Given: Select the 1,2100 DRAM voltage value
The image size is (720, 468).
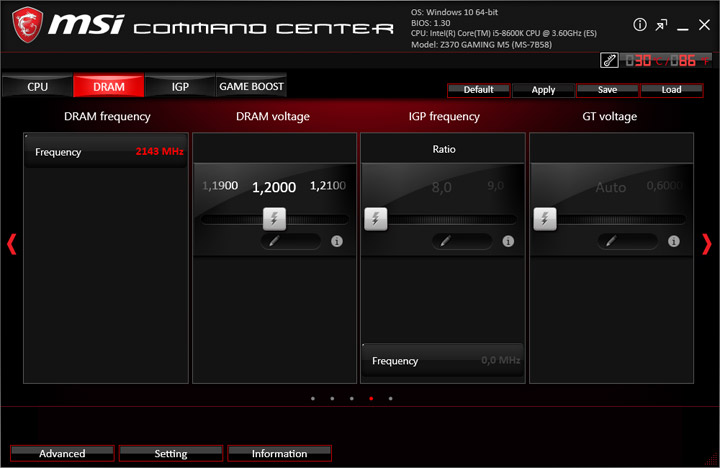Looking at the screenshot, I should click(x=328, y=186).
